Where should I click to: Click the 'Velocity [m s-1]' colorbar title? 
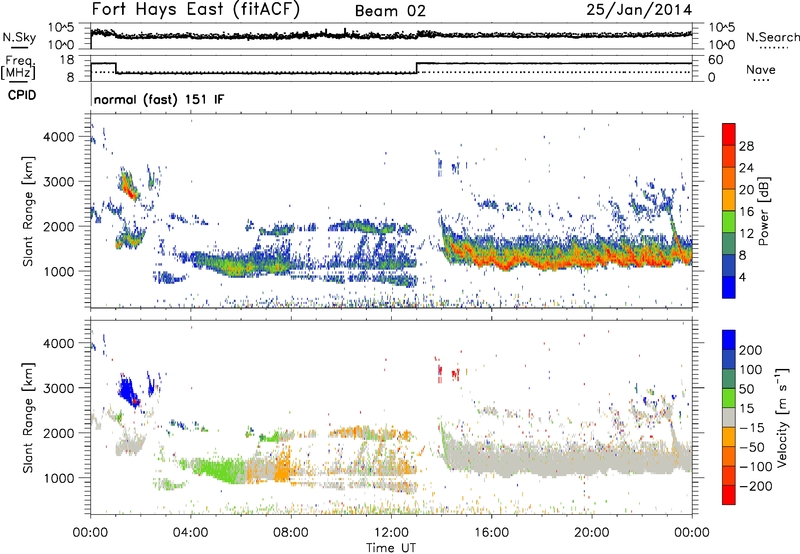click(782, 417)
